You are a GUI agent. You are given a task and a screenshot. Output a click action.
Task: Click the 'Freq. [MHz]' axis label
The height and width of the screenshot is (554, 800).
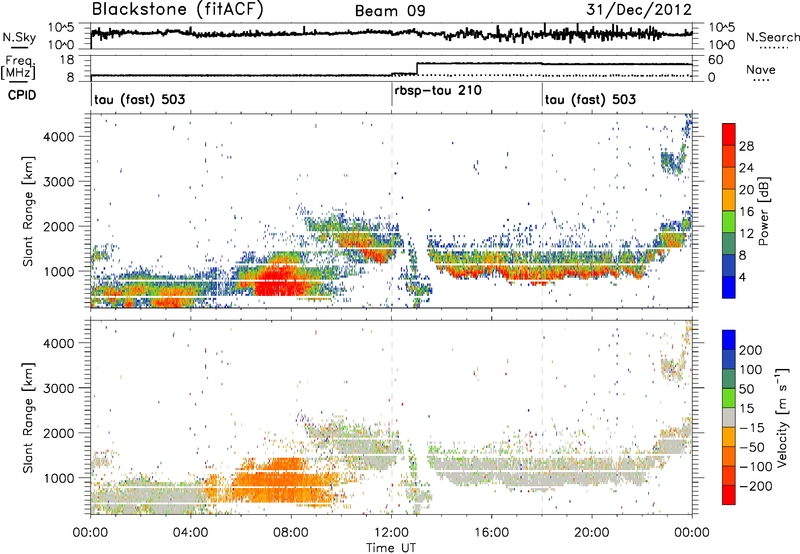point(18,68)
